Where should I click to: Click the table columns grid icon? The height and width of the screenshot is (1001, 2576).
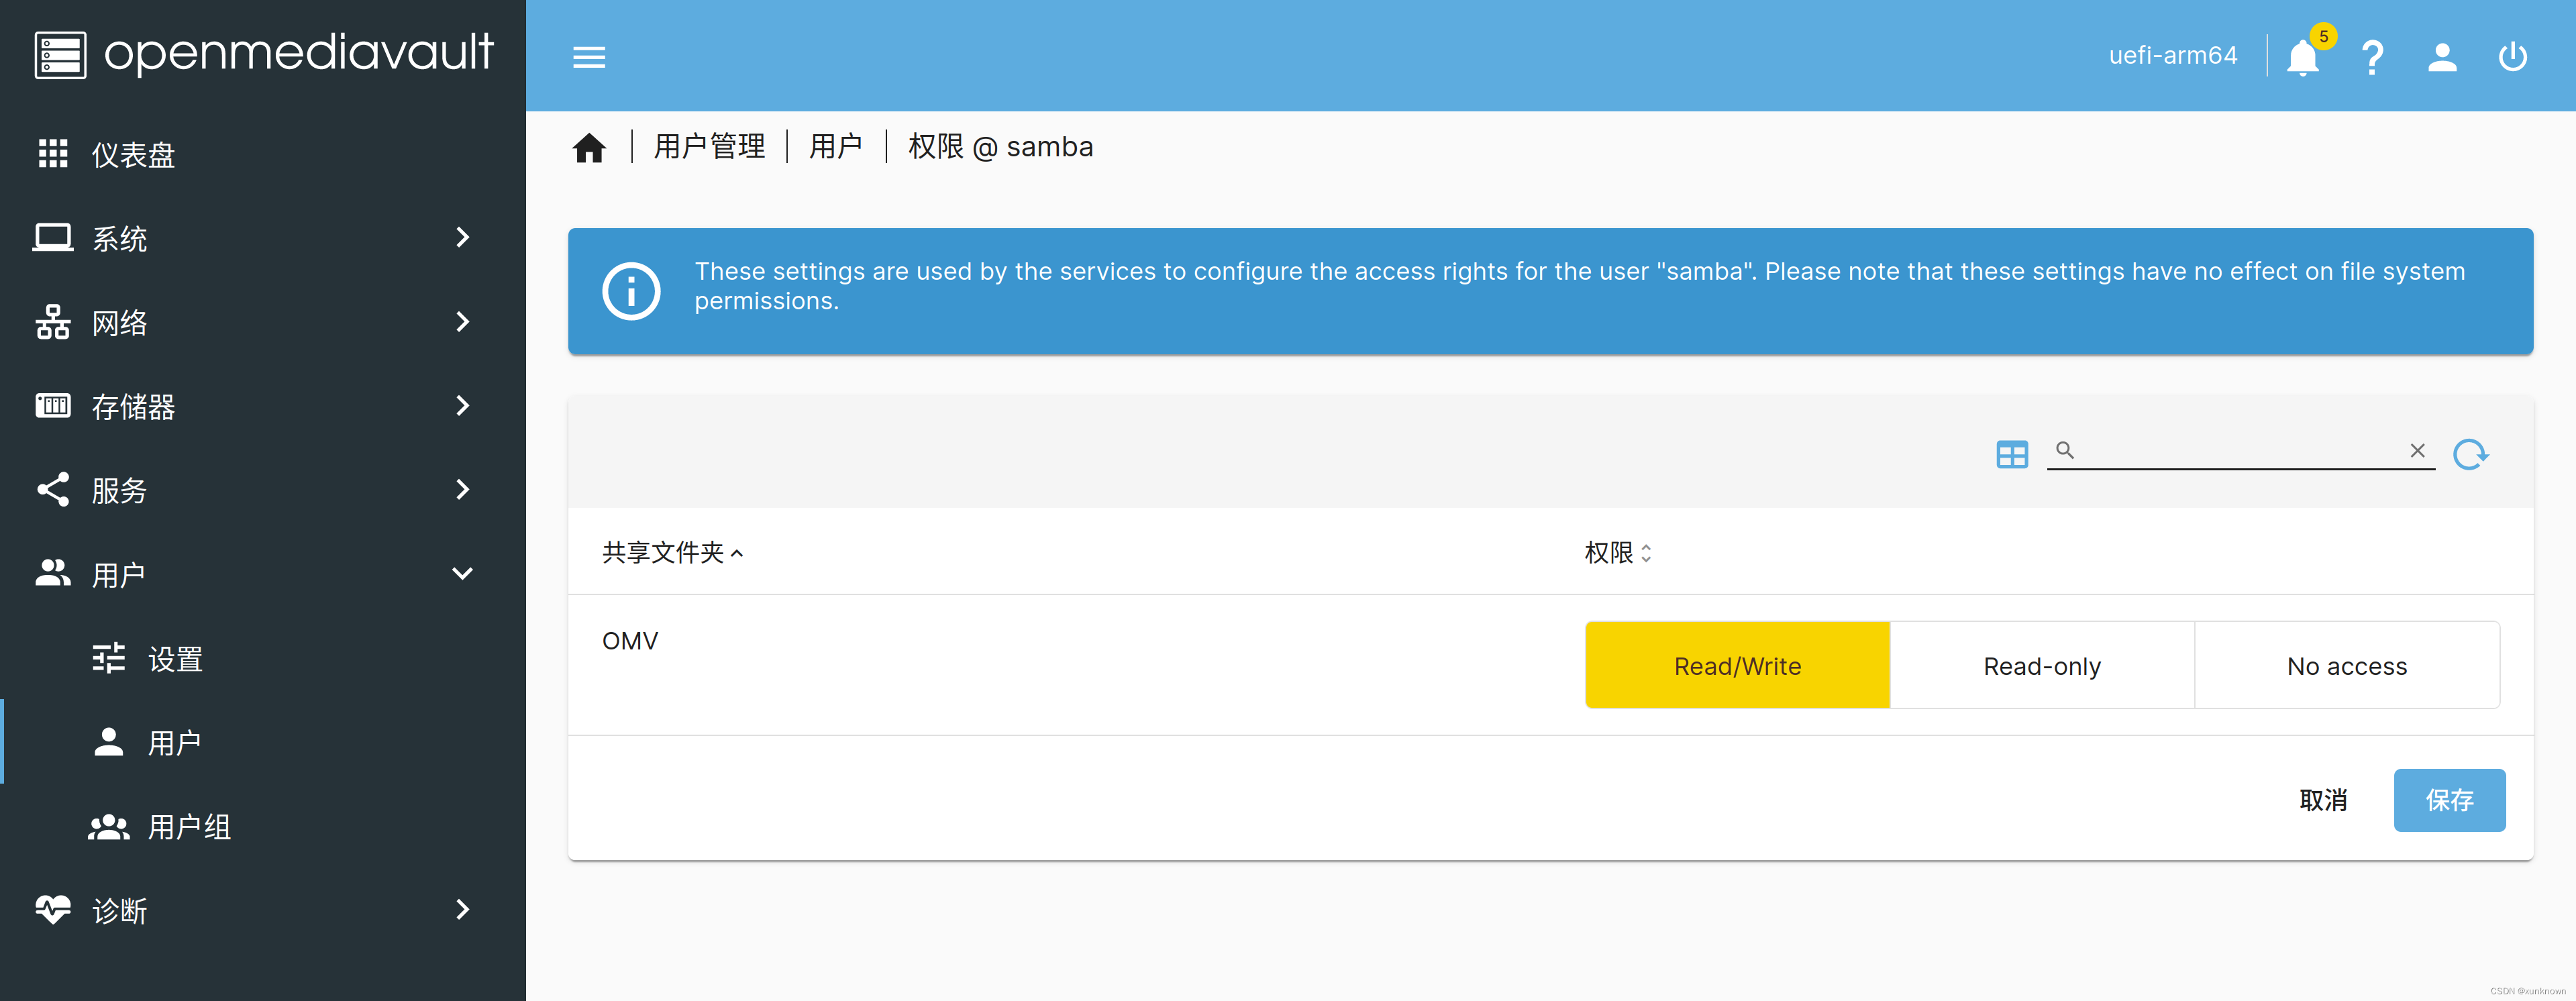click(x=2011, y=454)
